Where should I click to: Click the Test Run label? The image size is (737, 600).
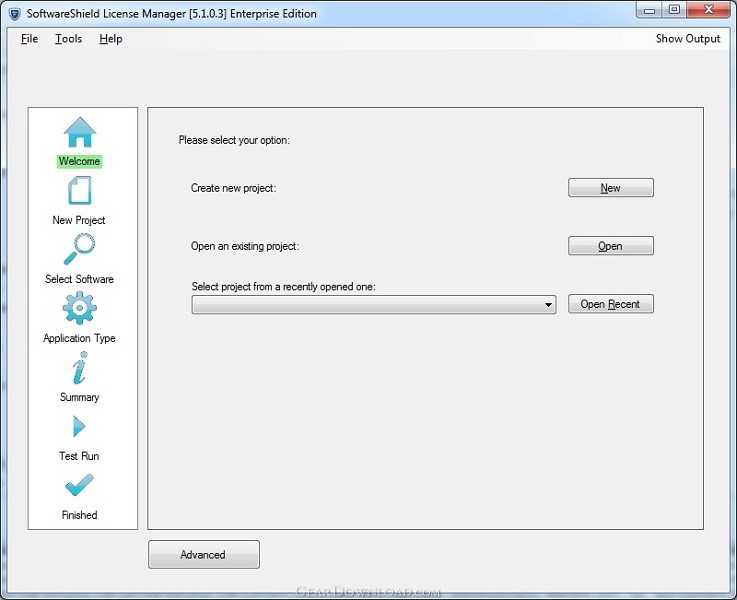click(x=79, y=456)
